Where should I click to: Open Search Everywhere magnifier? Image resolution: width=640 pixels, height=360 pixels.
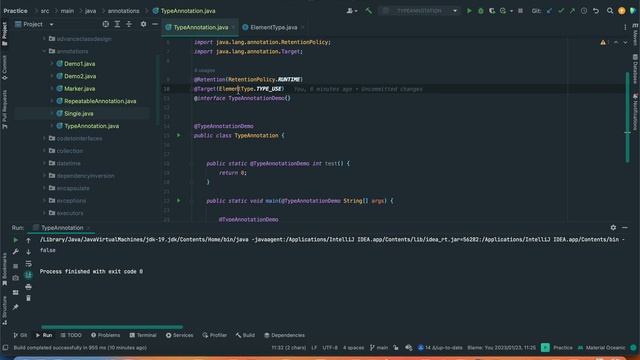point(610,11)
